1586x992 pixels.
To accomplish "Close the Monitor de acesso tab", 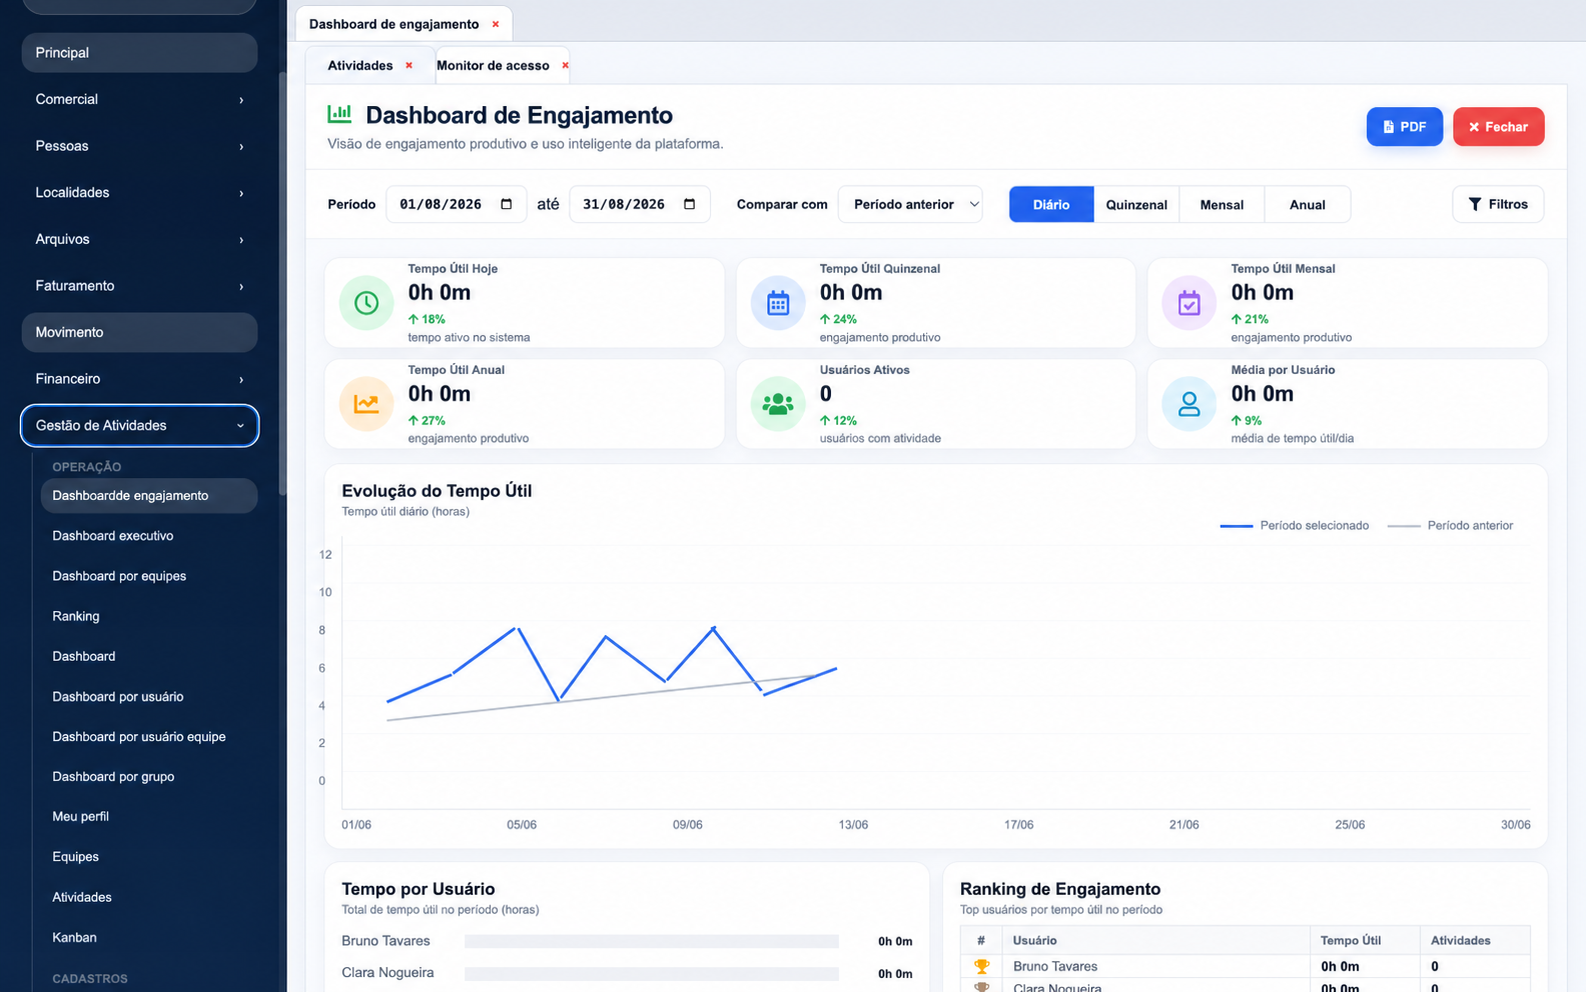I will [565, 65].
